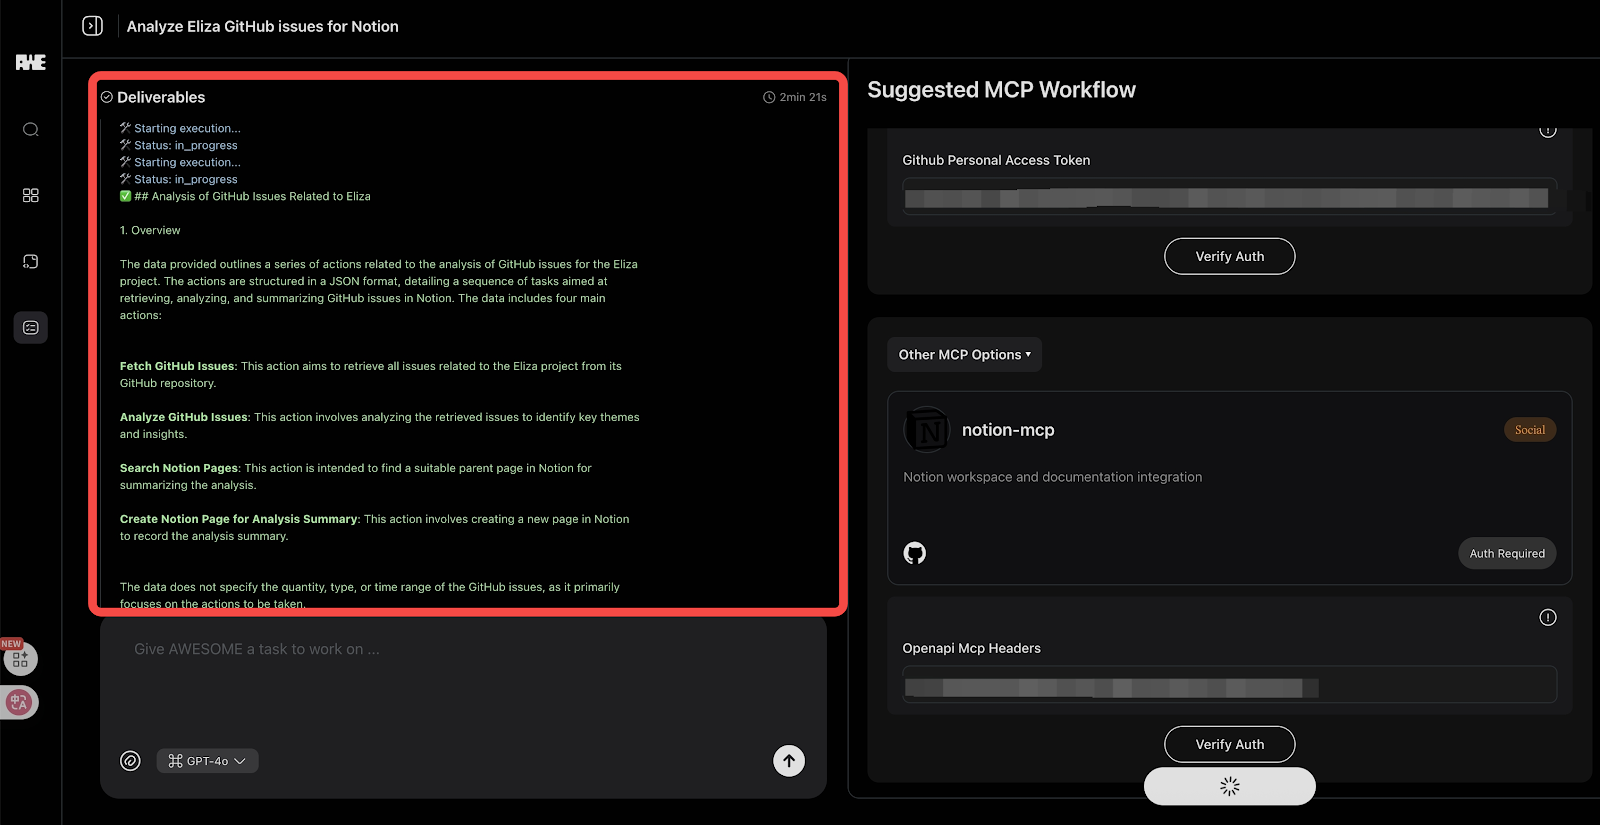
Task: Expand the Other MCP Options dropdown
Action: [x=964, y=355]
